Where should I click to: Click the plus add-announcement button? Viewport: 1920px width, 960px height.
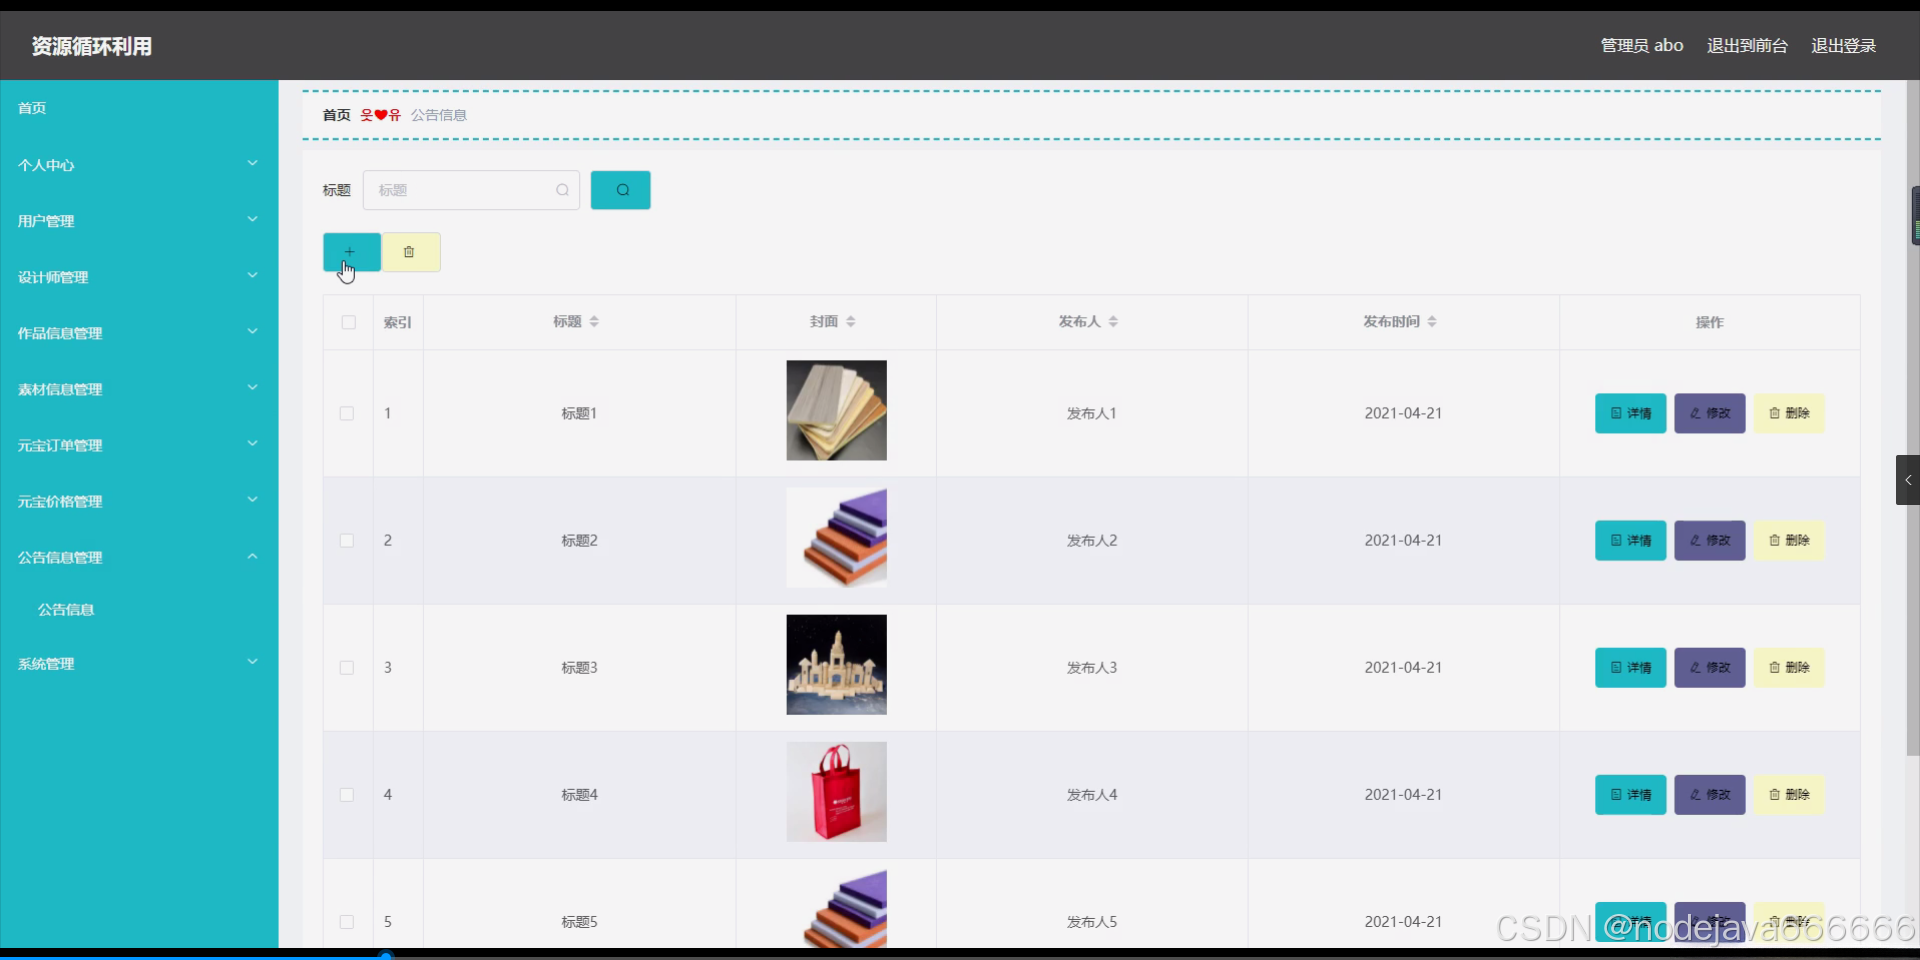tap(351, 252)
